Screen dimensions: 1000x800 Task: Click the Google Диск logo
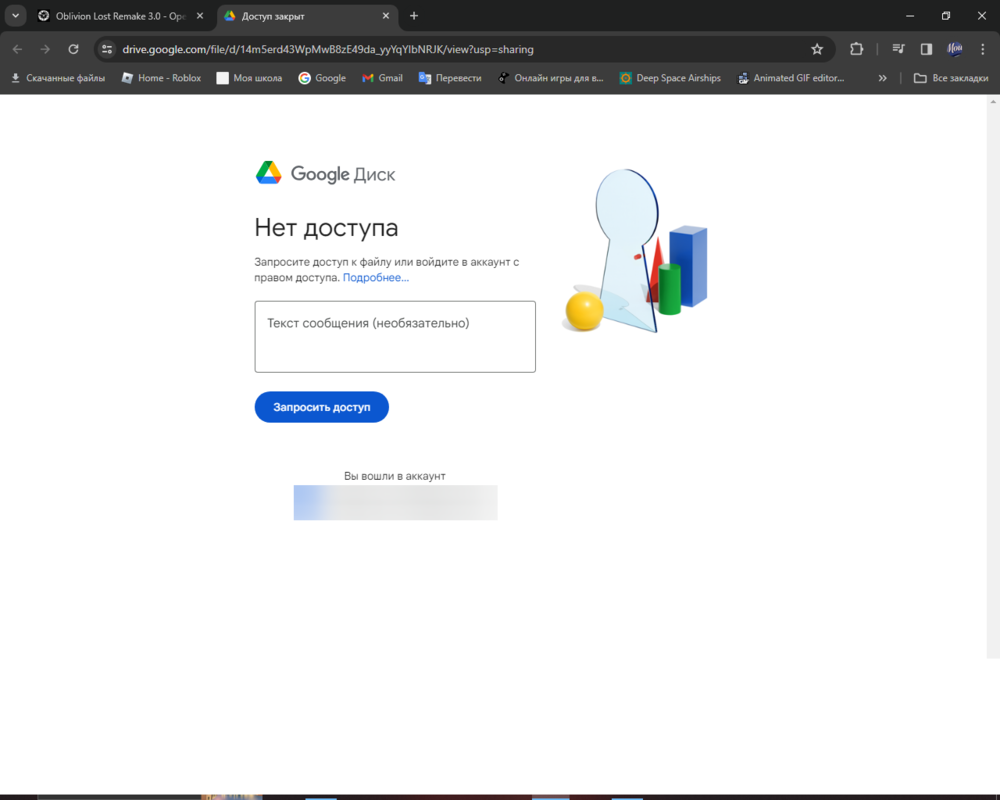325,174
